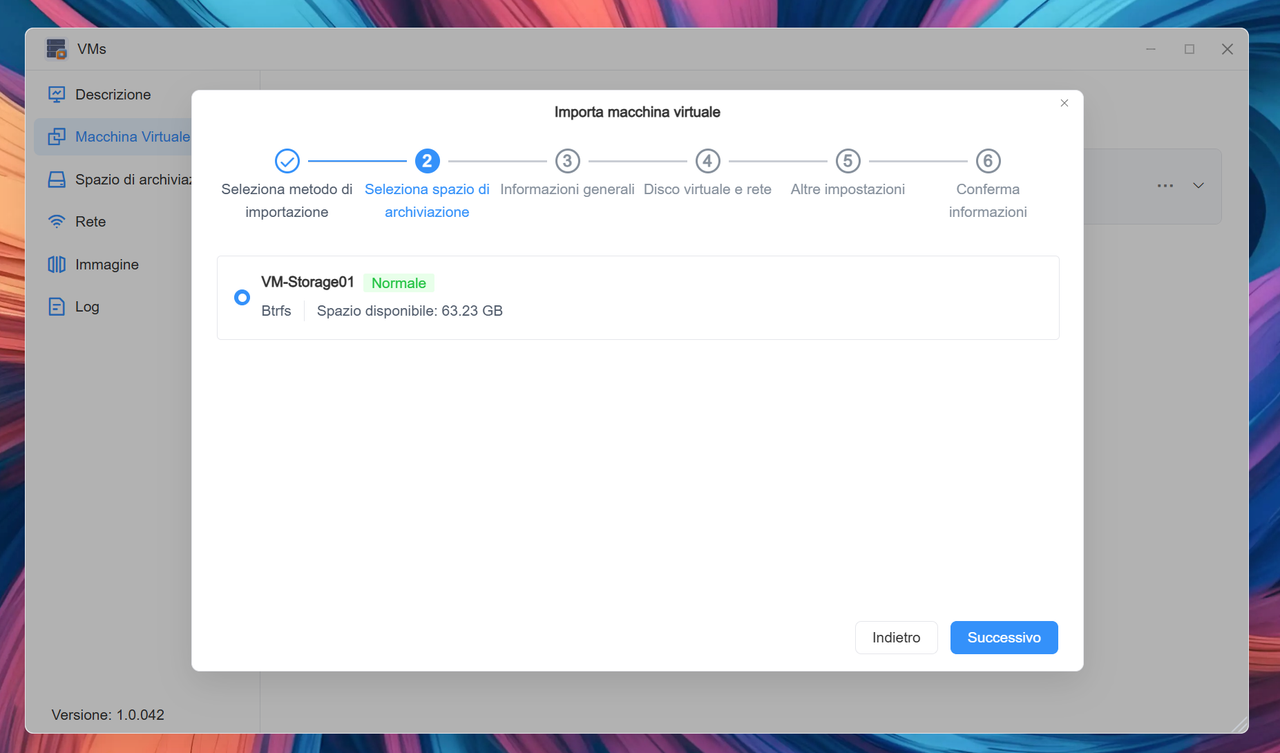This screenshot has height=753, width=1280.
Task: Open Spazio di archiviazione in the sidebar
Action: point(113,179)
